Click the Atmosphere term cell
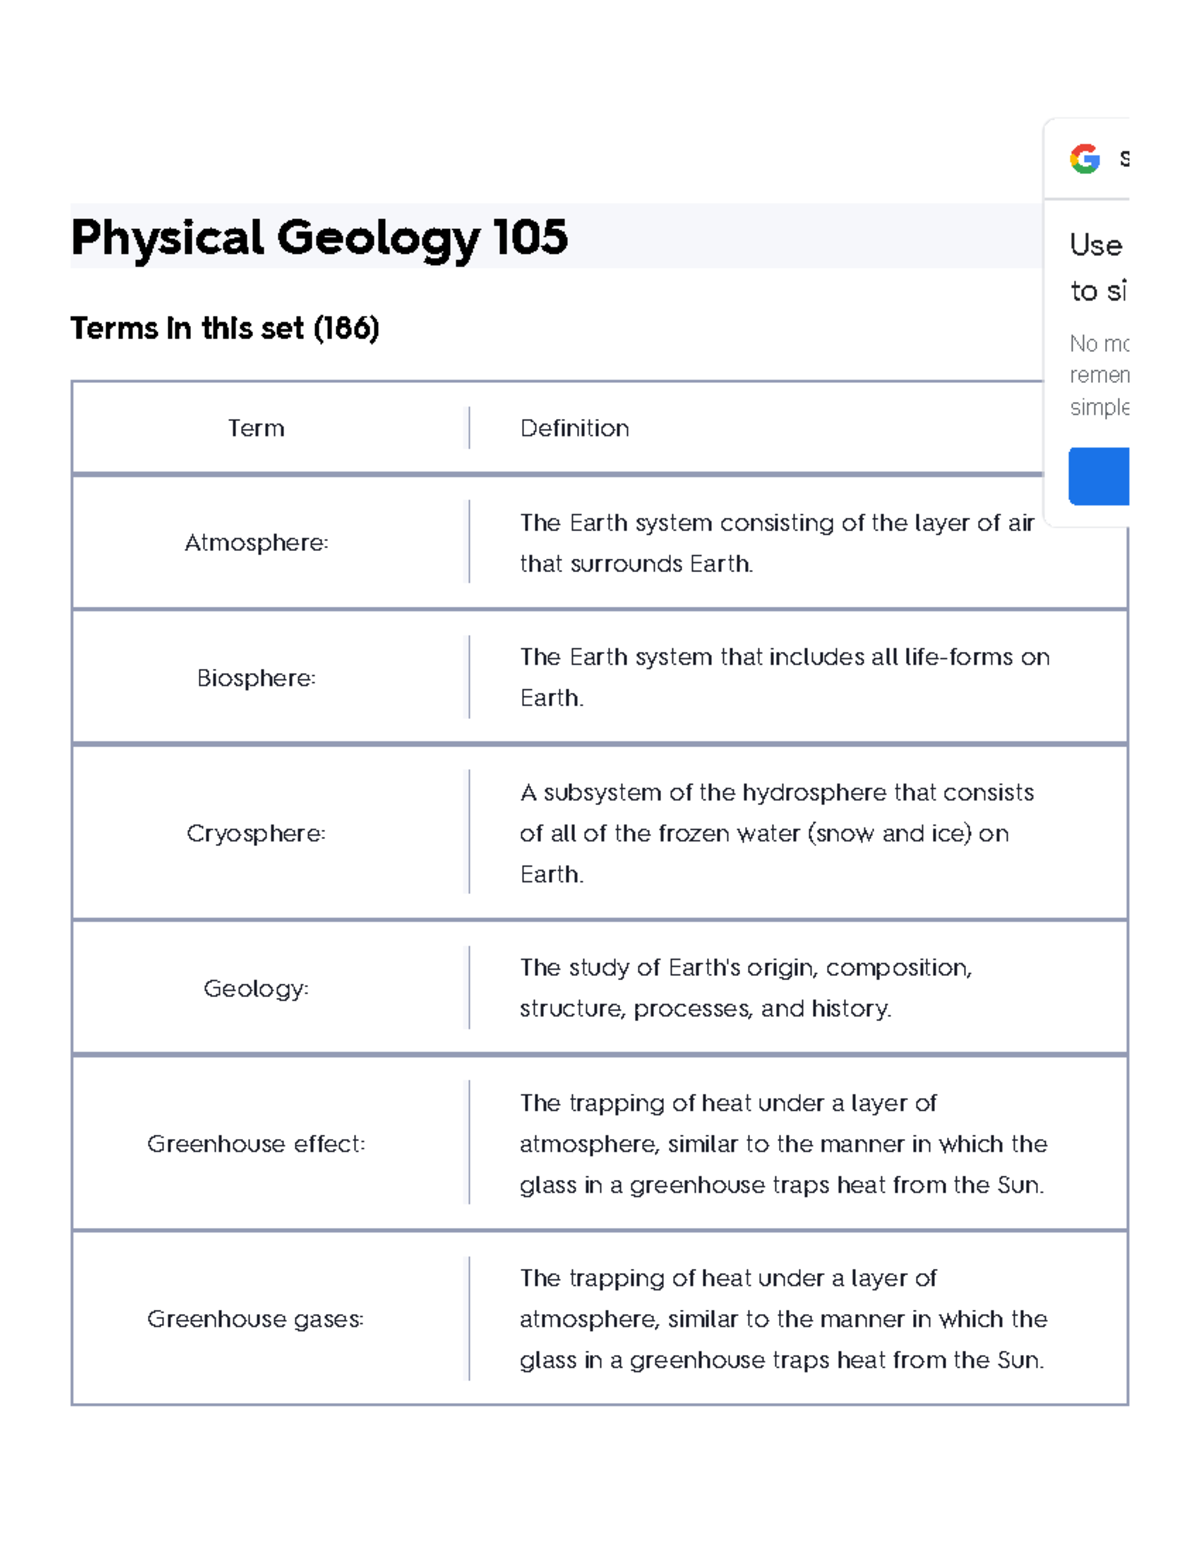Screen dimensions: 1200x1553 (x=256, y=543)
